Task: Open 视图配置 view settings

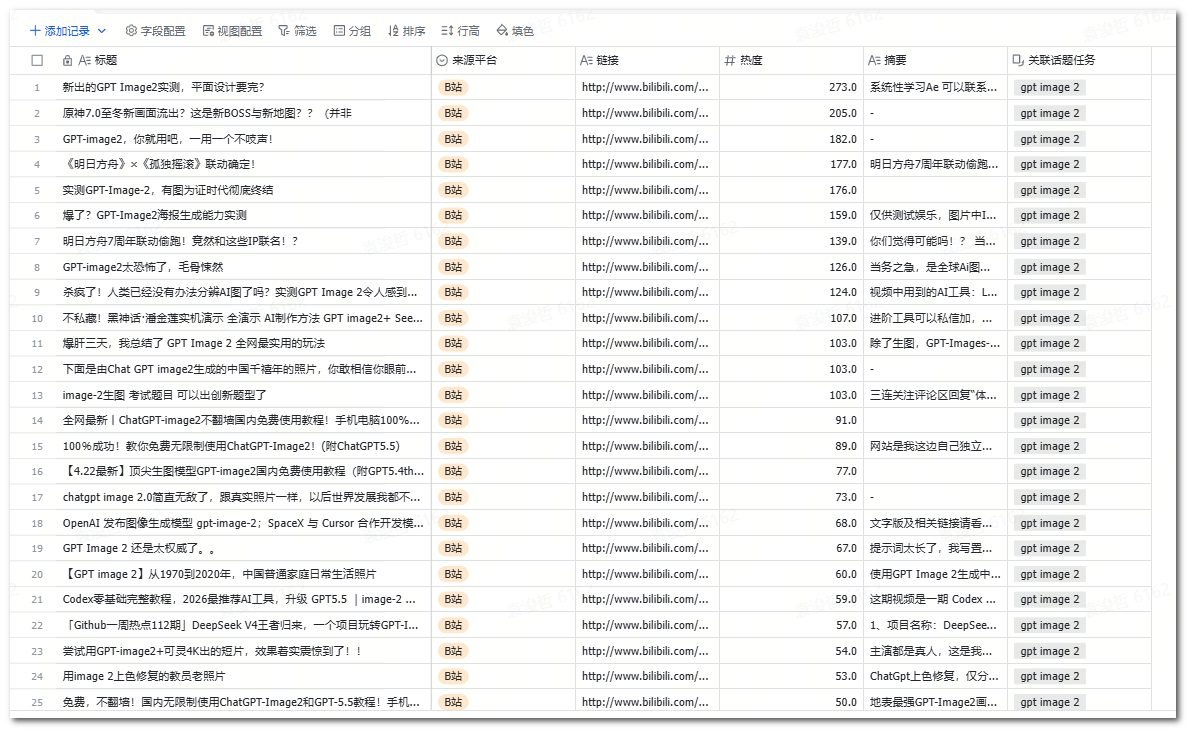Action: click(x=232, y=31)
